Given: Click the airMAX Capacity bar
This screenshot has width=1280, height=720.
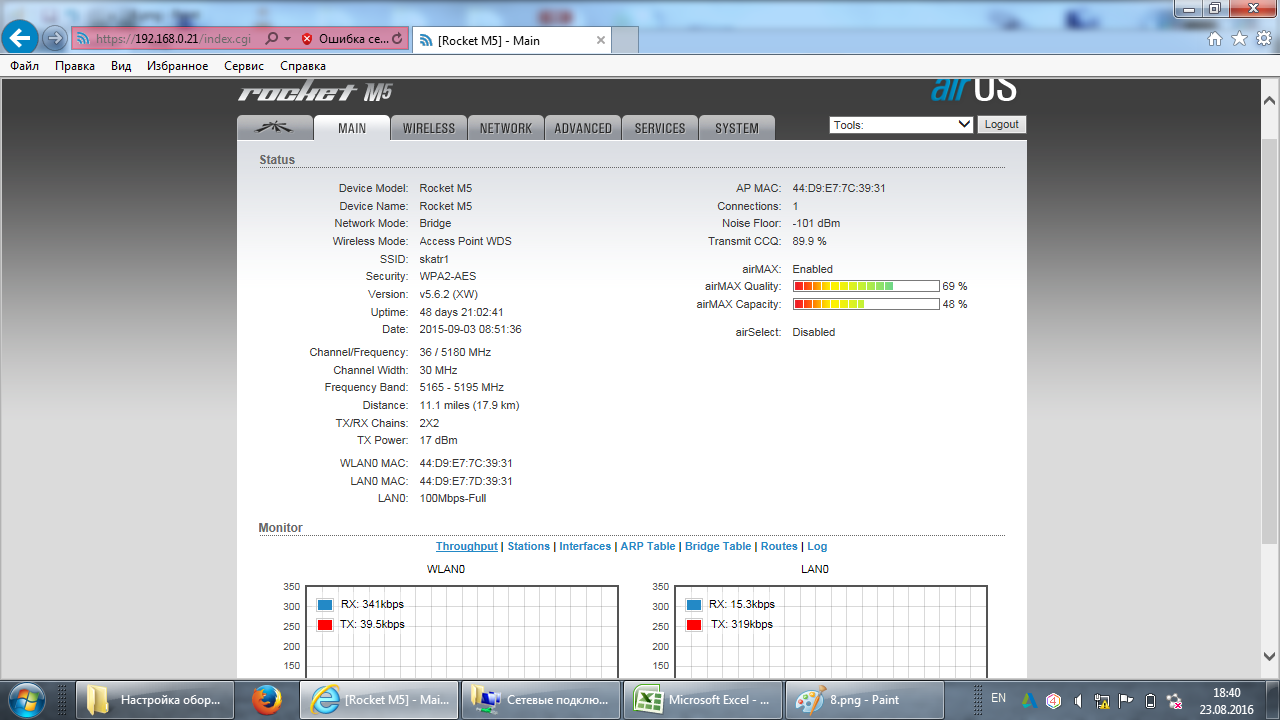Looking at the screenshot, I should point(866,304).
